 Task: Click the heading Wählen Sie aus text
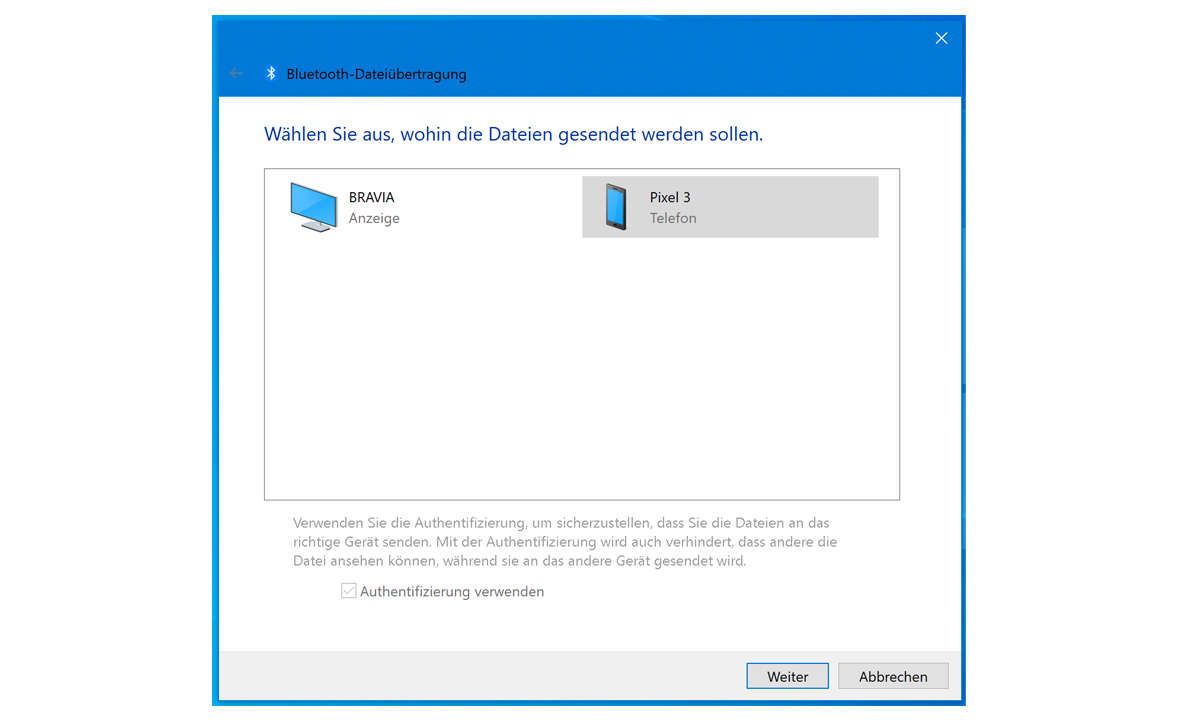click(x=513, y=133)
